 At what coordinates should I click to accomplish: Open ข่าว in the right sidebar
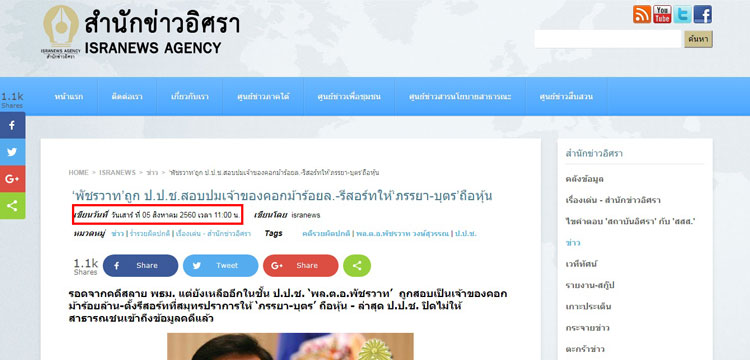[x=573, y=243]
